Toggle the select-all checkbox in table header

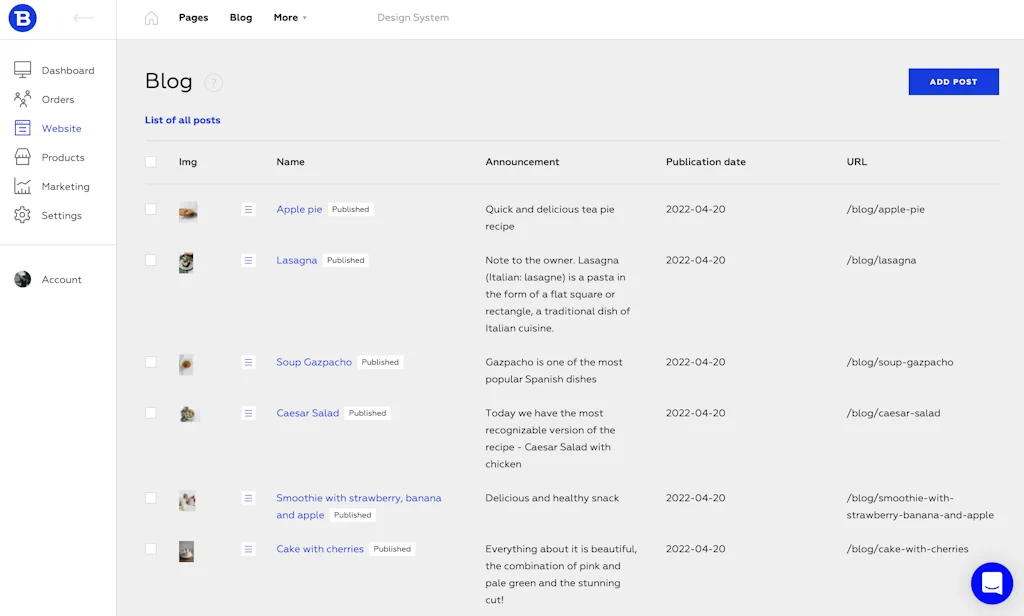click(151, 162)
